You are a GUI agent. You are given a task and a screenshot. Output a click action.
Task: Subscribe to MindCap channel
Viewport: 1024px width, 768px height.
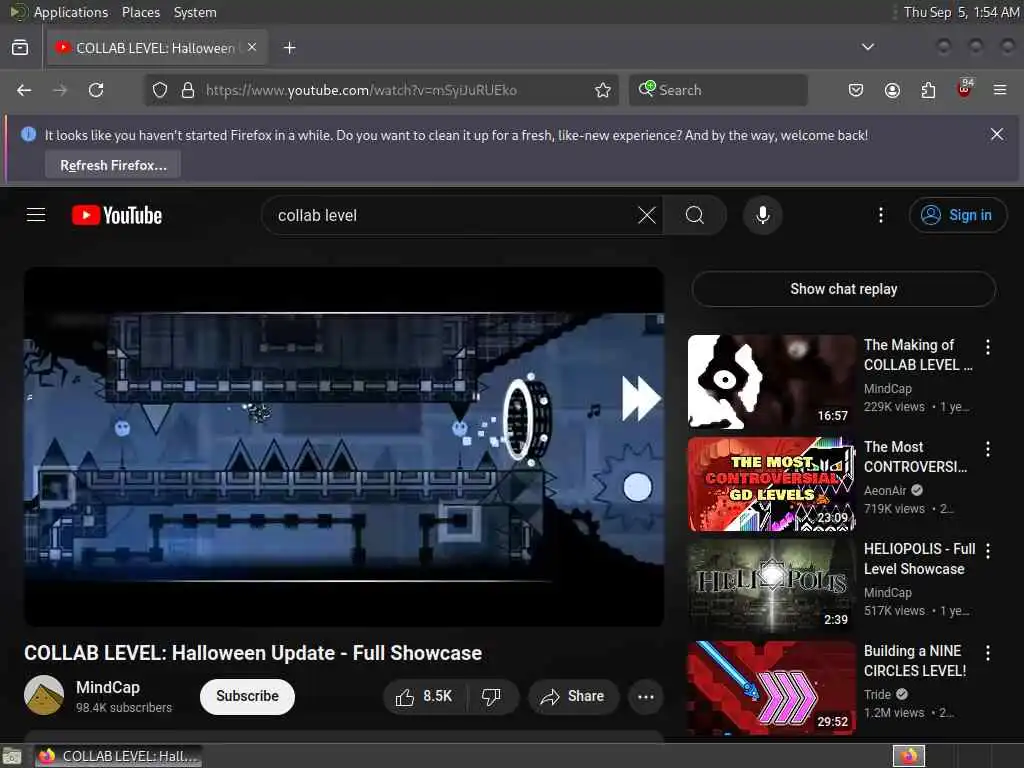(x=247, y=697)
